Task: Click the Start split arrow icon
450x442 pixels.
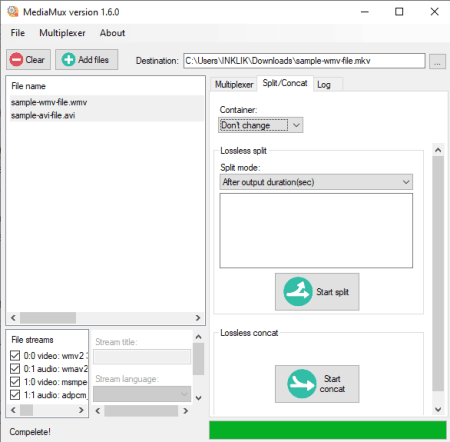Action: pos(298,292)
